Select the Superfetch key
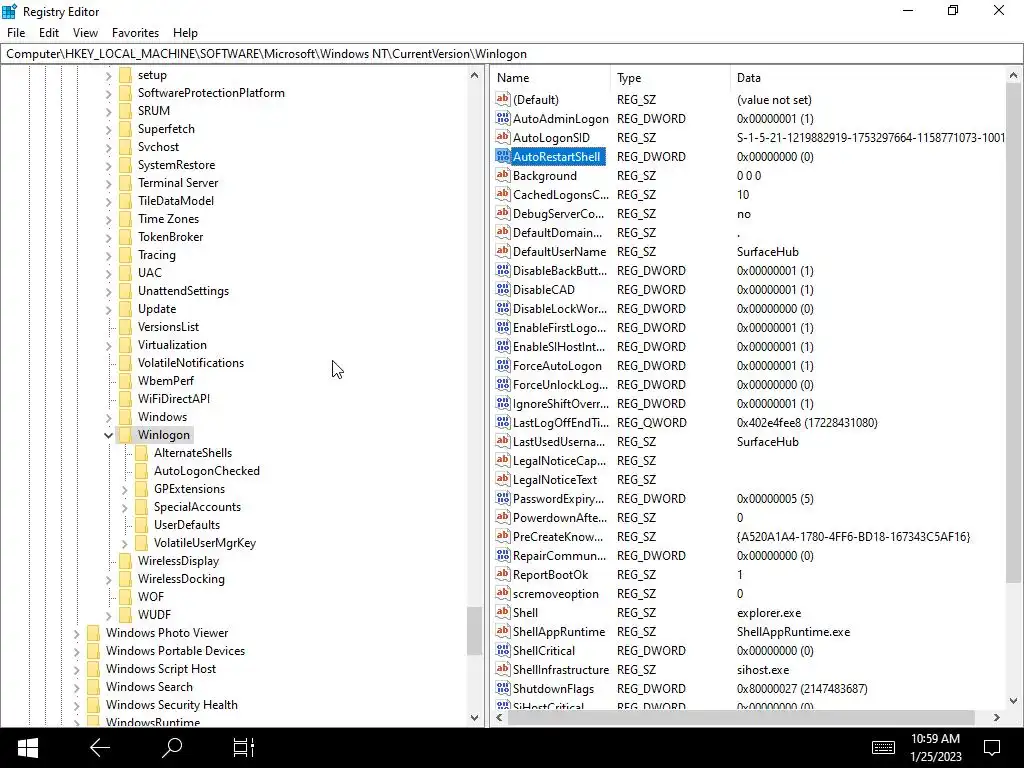 point(166,129)
